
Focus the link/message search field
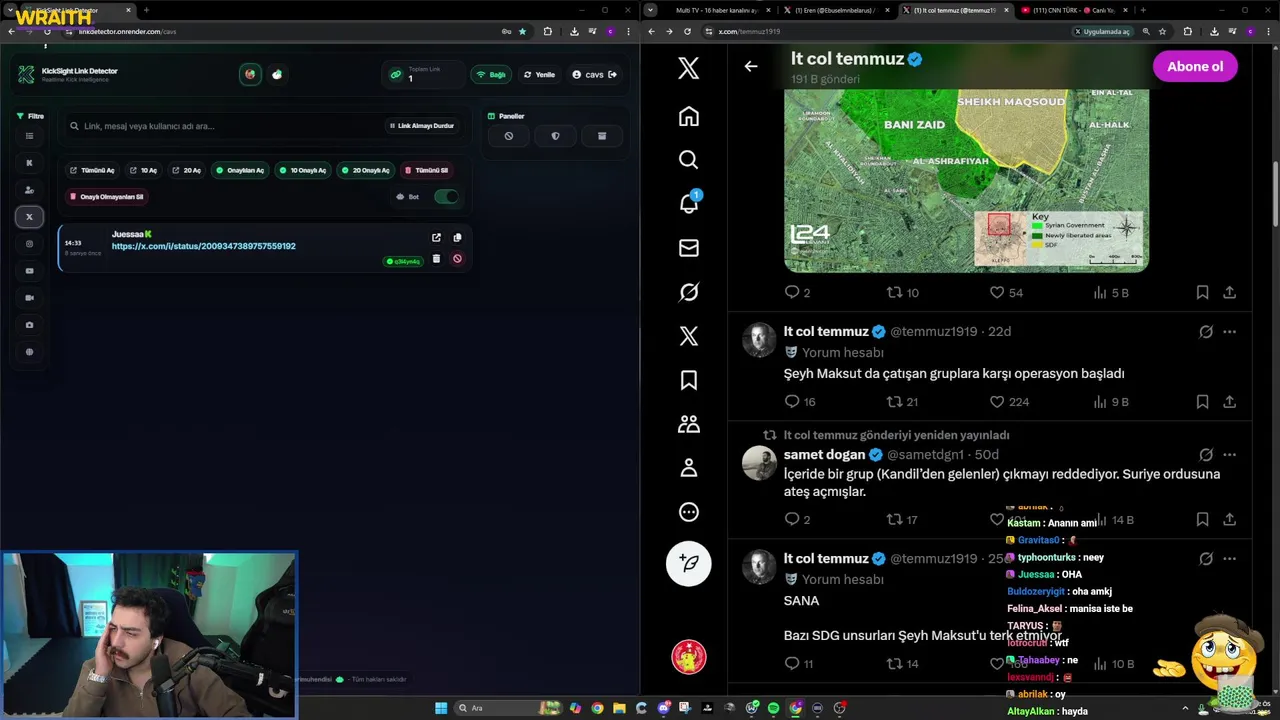click(x=225, y=126)
